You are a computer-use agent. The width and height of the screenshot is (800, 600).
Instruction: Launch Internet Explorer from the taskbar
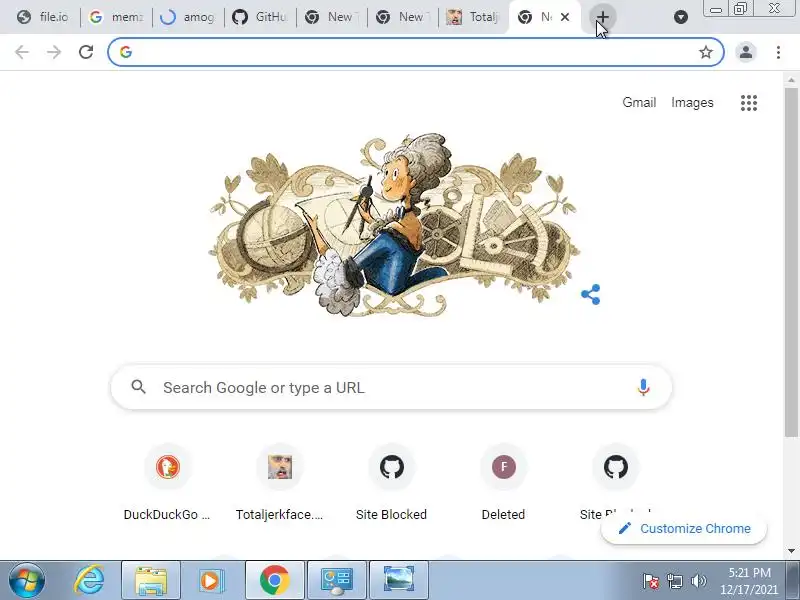click(x=89, y=581)
